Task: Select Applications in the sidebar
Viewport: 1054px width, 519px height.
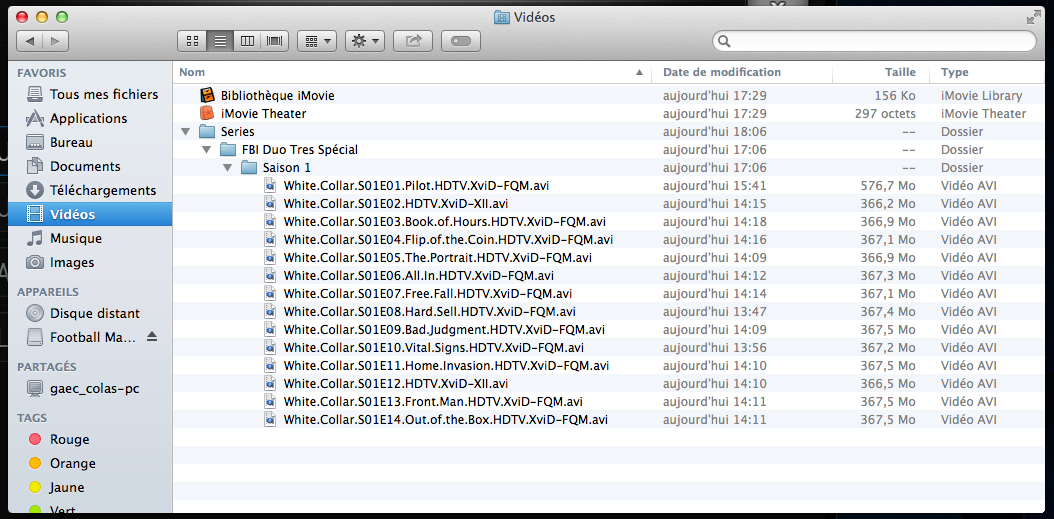Action: (x=88, y=118)
